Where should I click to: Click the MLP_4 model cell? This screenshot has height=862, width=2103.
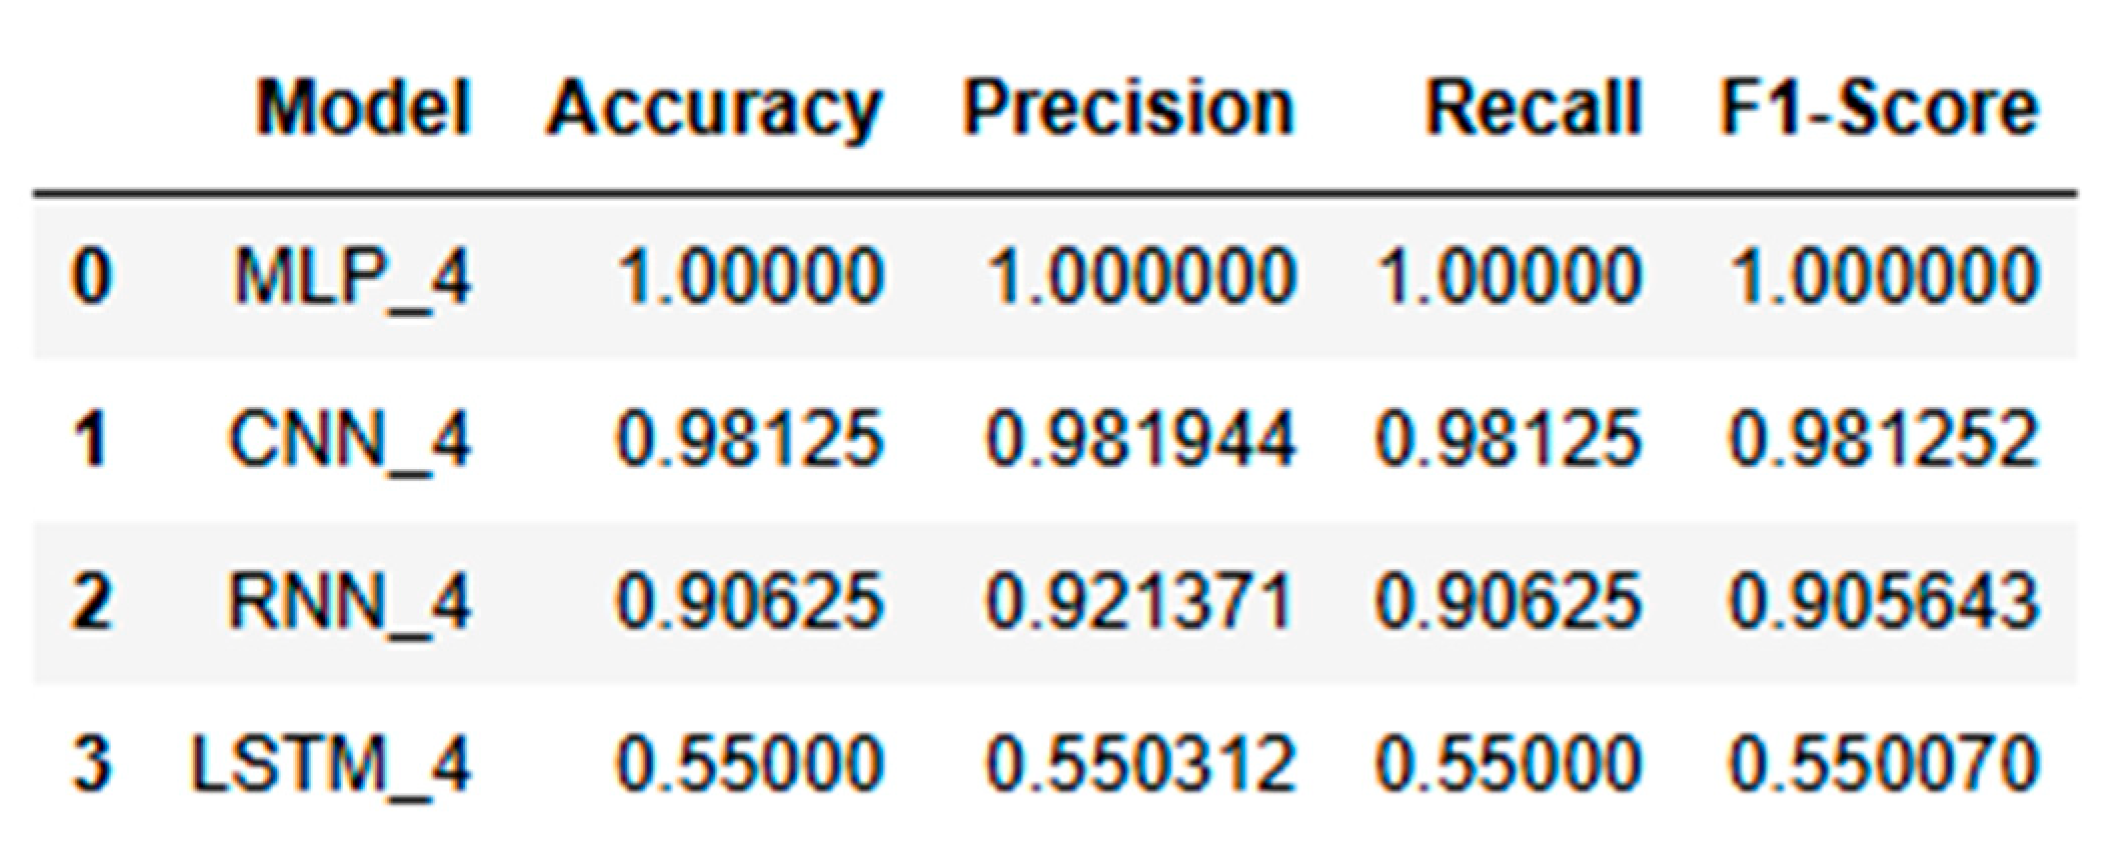tap(351, 276)
